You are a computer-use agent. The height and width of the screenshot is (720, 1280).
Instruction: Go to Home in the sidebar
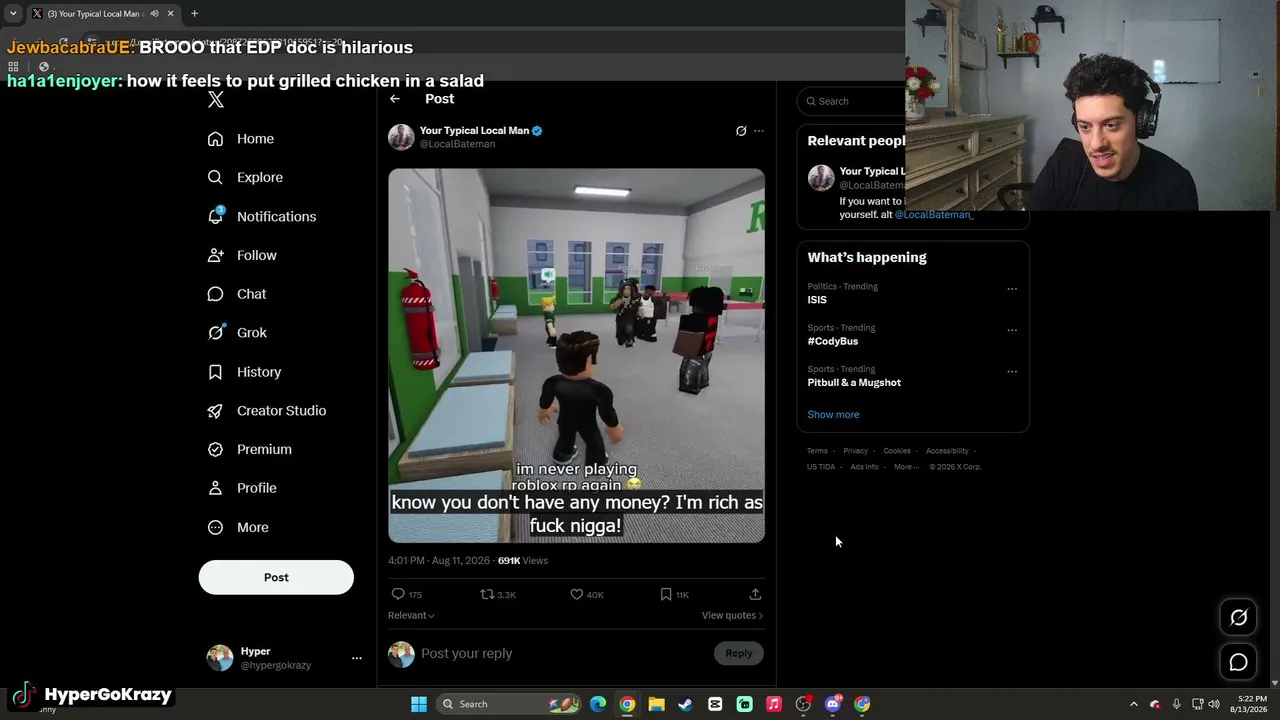[x=240, y=139]
